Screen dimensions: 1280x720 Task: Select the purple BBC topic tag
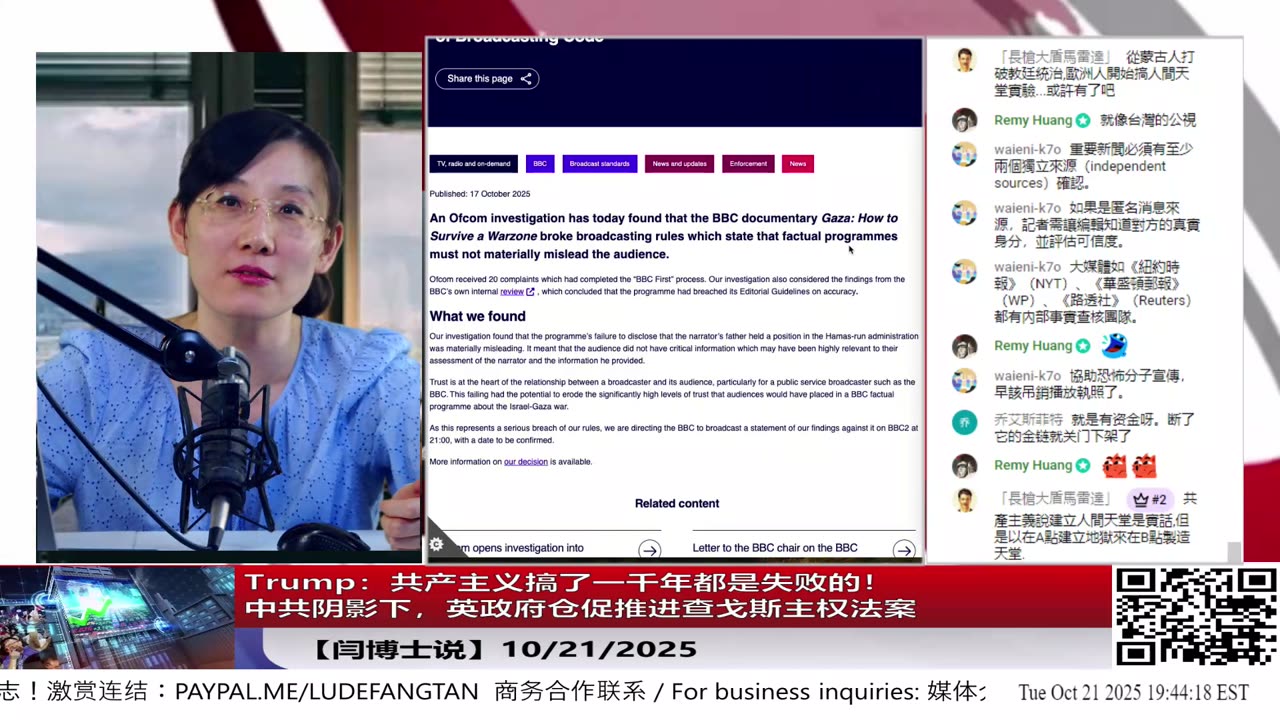coord(540,163)
